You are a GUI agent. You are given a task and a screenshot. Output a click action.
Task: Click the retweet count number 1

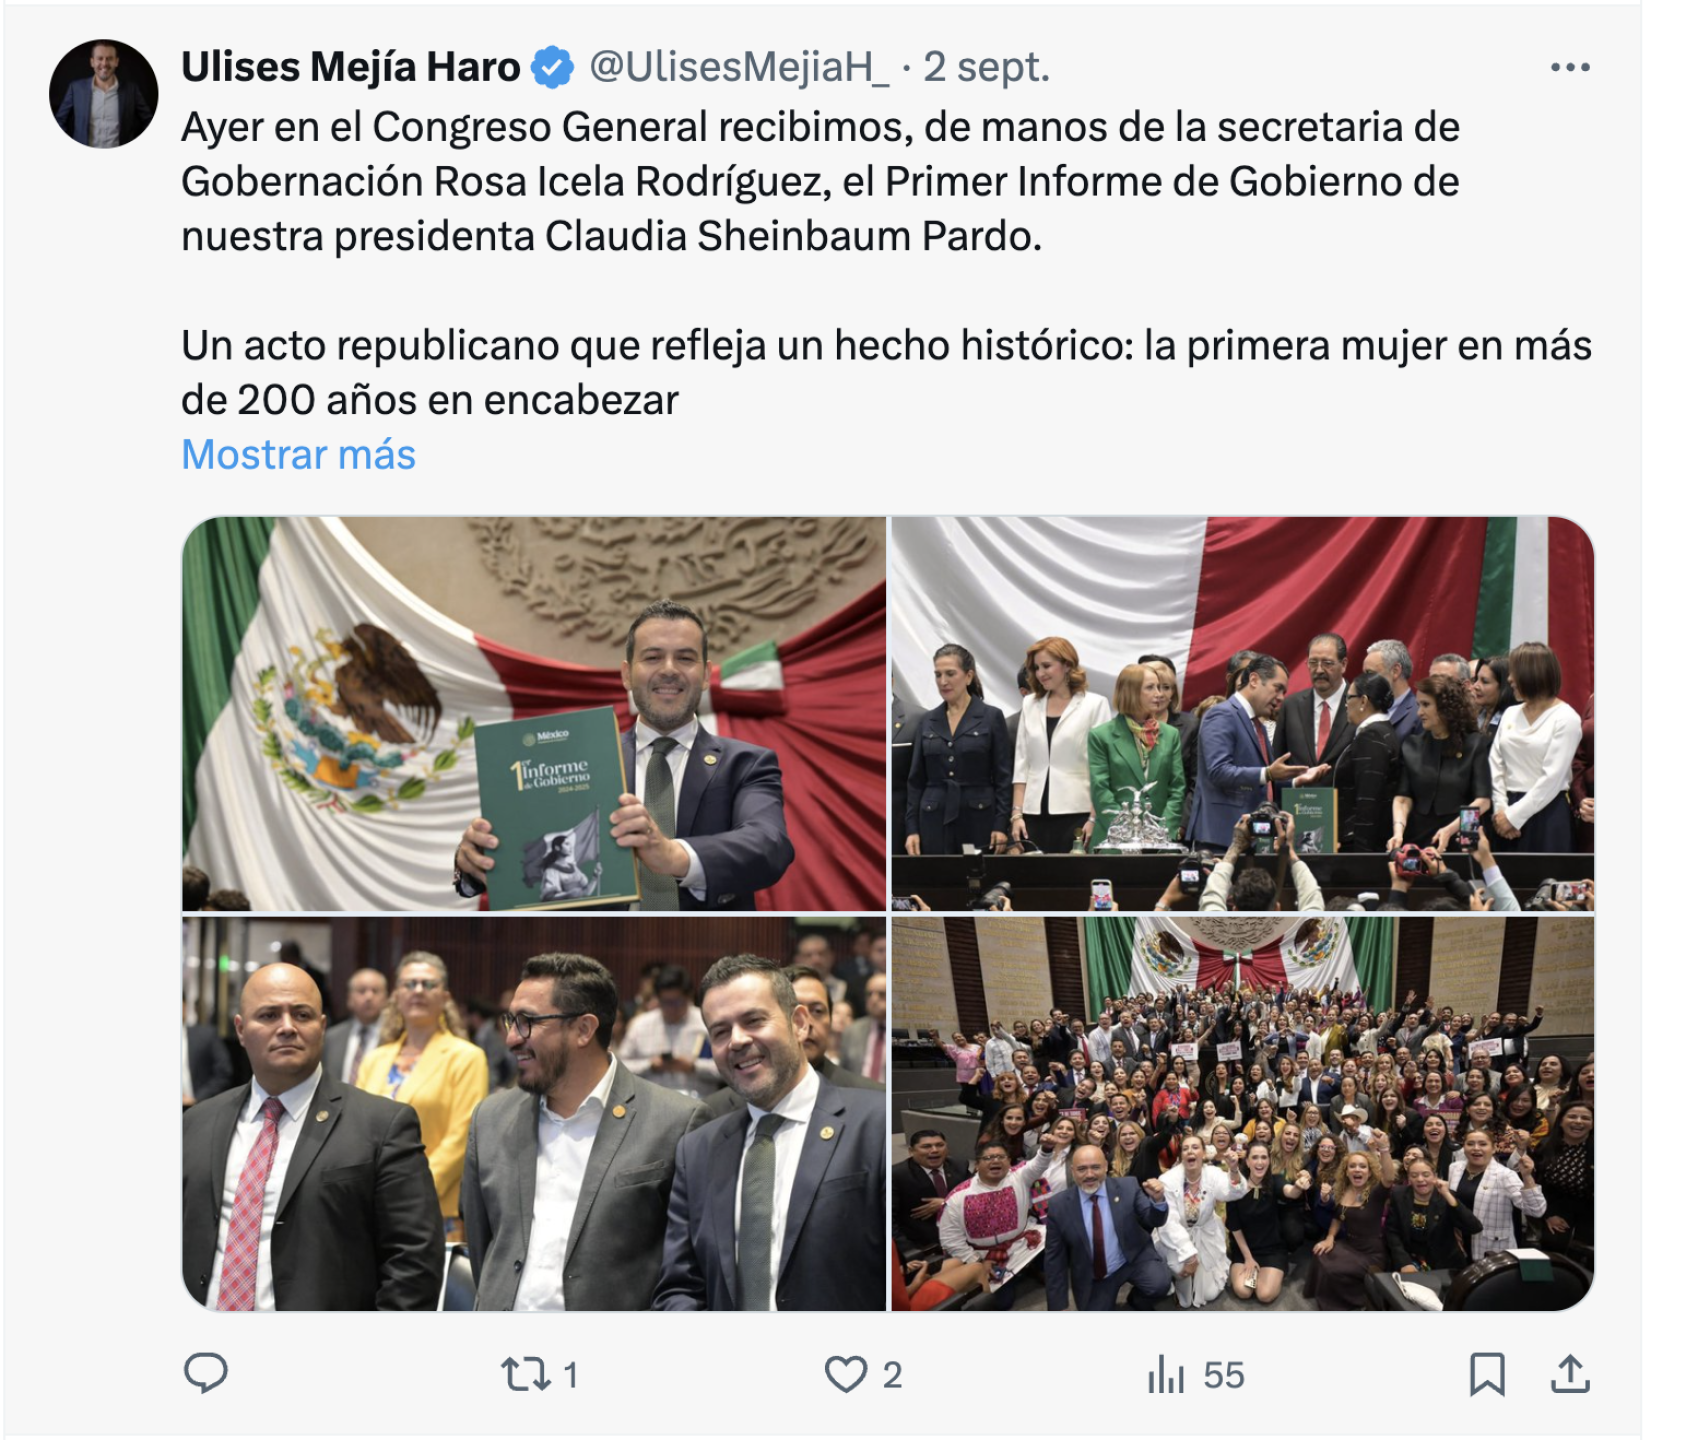(x=570, y=1375)
